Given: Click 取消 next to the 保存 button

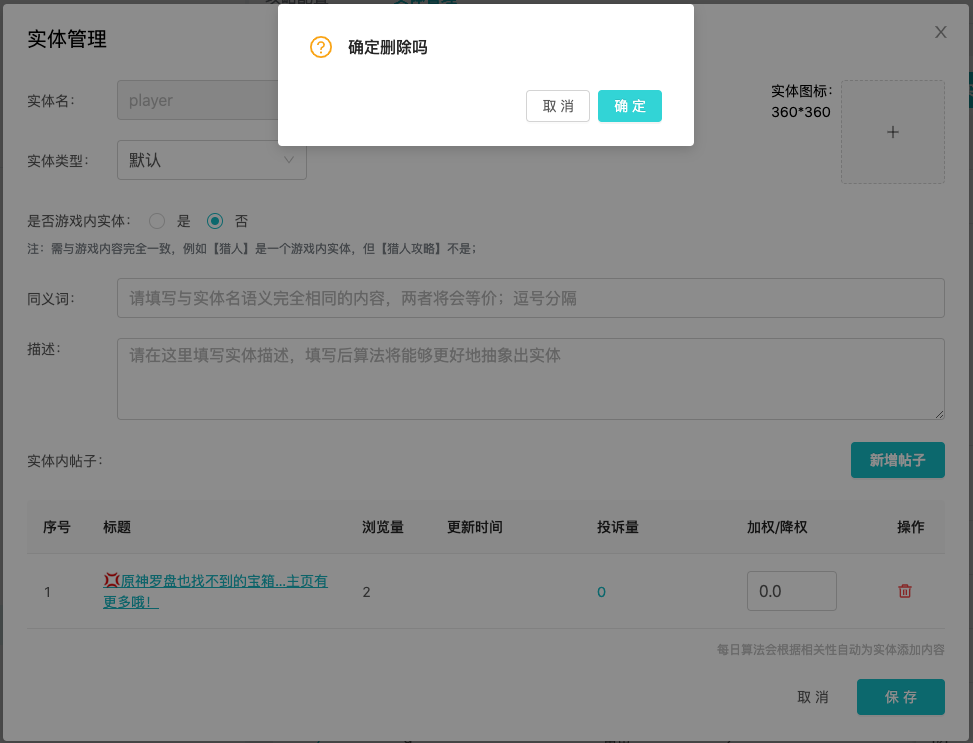Looking at the screenshot, I should click(x=812, y=697).
